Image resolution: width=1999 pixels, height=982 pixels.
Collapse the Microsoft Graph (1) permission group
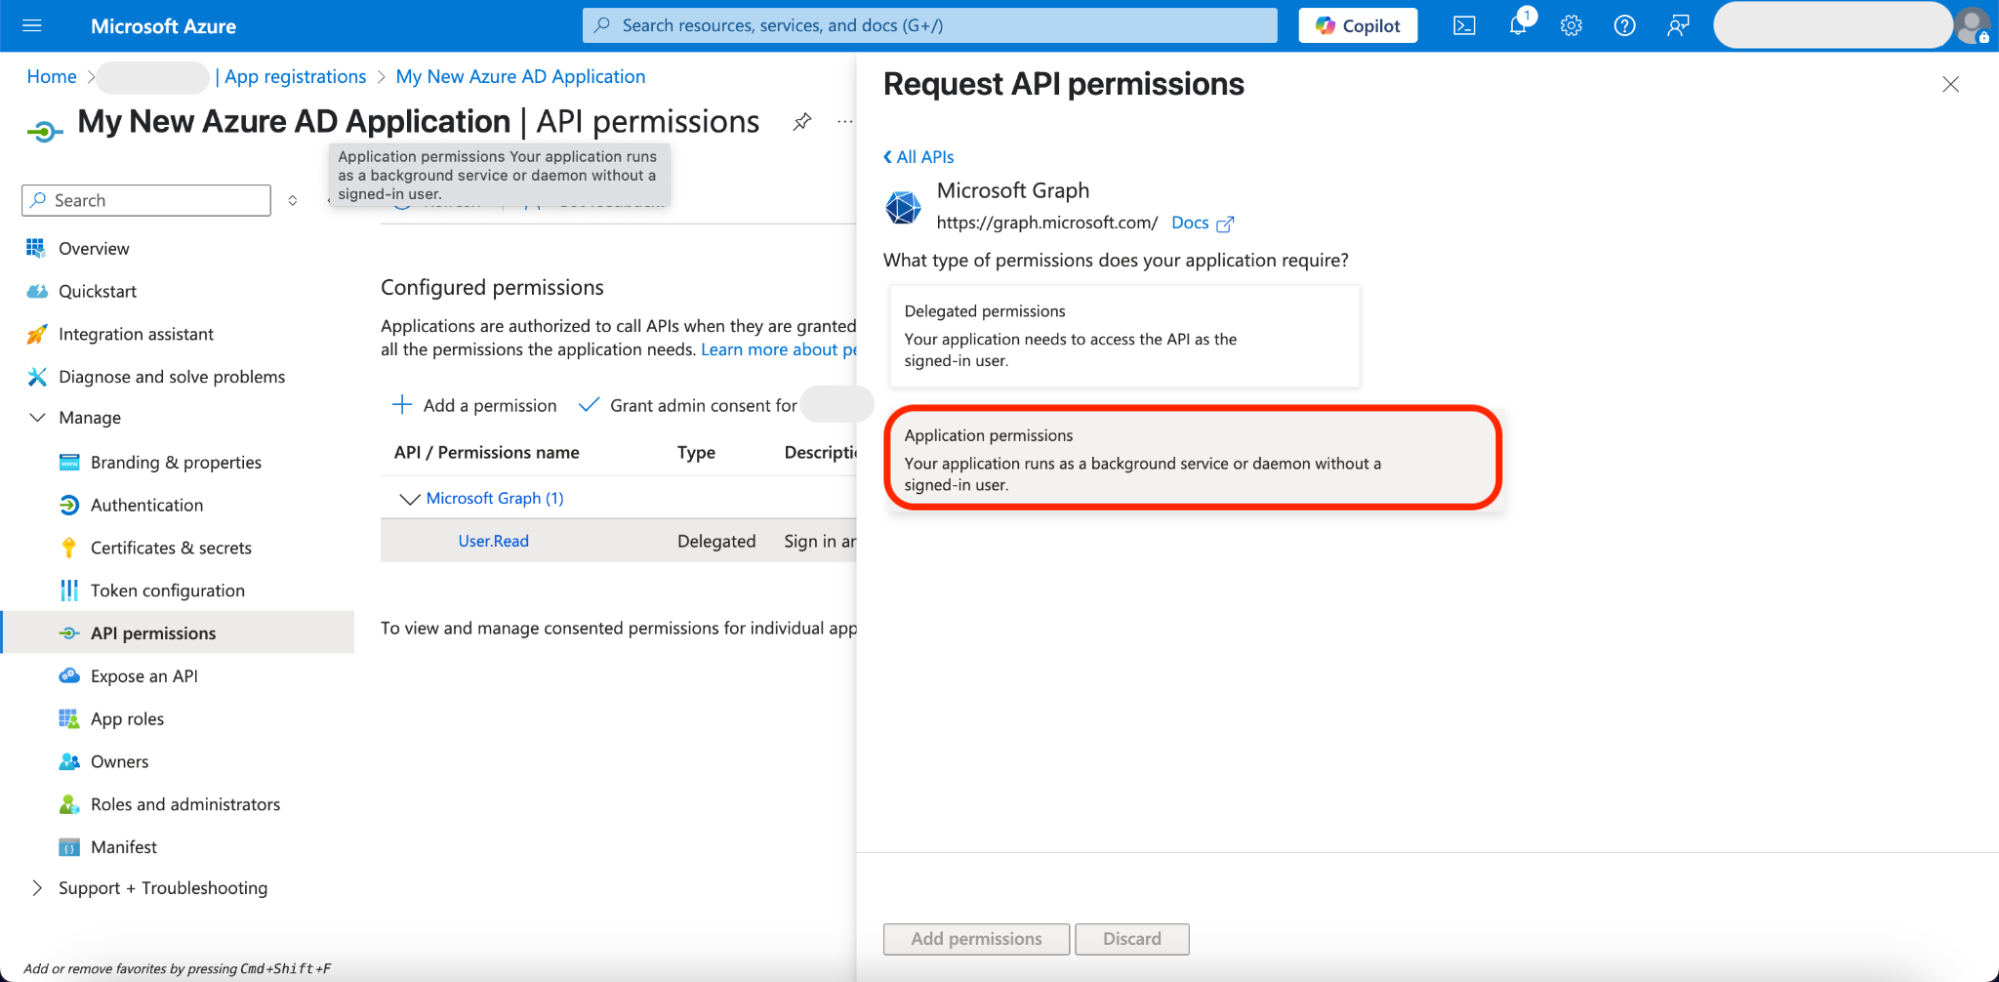pyautogui.click(x=409, y=498)
